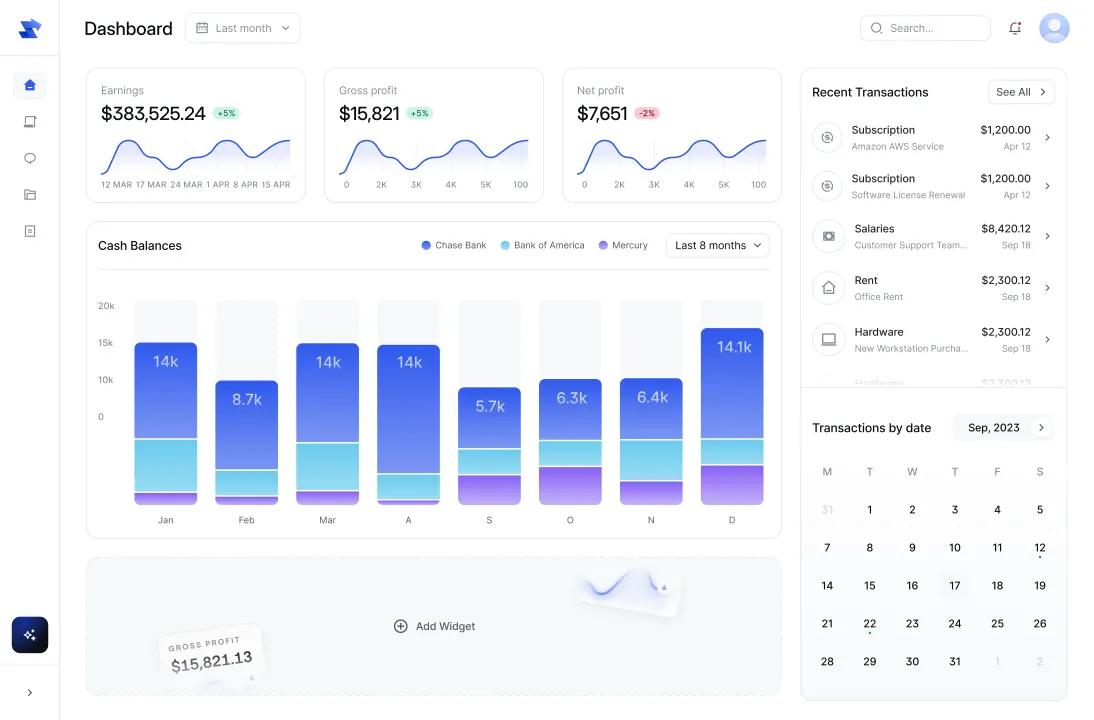This screenshot has height=720, width=1094.
Task: Click the December bar in Cash Balances chart
Action: click(x=732, y=416)
